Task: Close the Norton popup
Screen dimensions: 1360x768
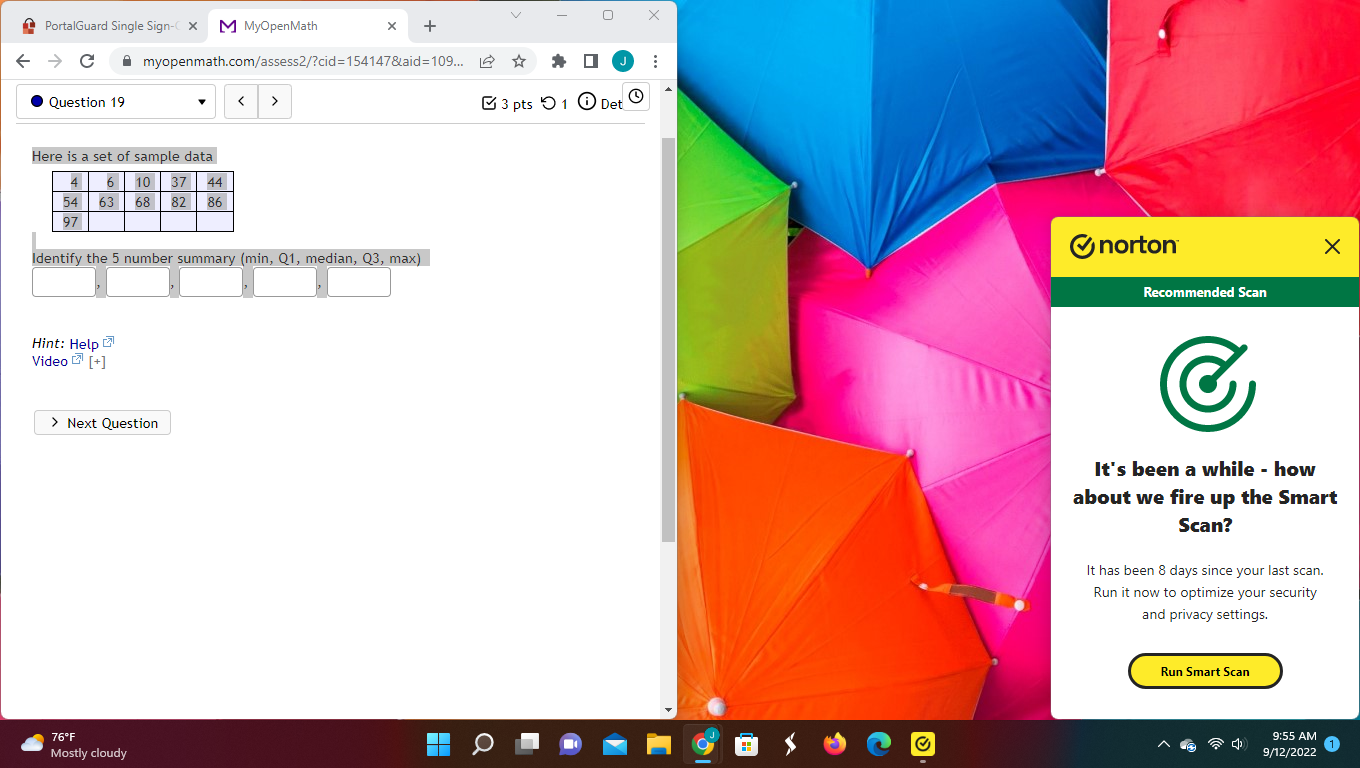Action: coord(1332,246)
